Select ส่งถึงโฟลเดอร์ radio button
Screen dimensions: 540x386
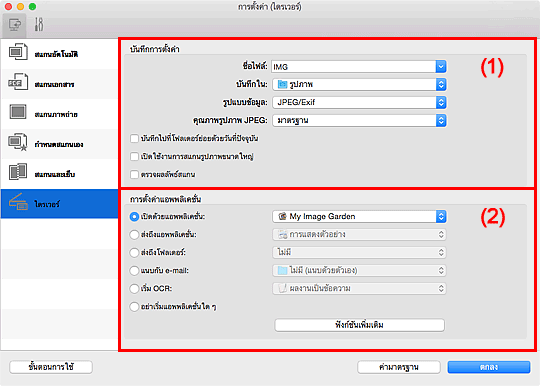point(134,252)
